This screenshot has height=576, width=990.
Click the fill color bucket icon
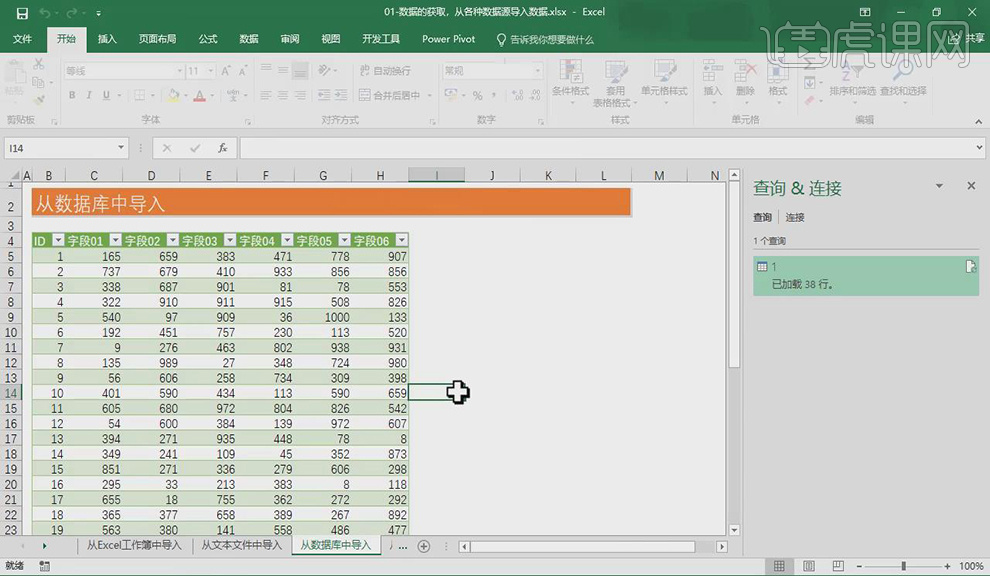[x=173, y=96]
